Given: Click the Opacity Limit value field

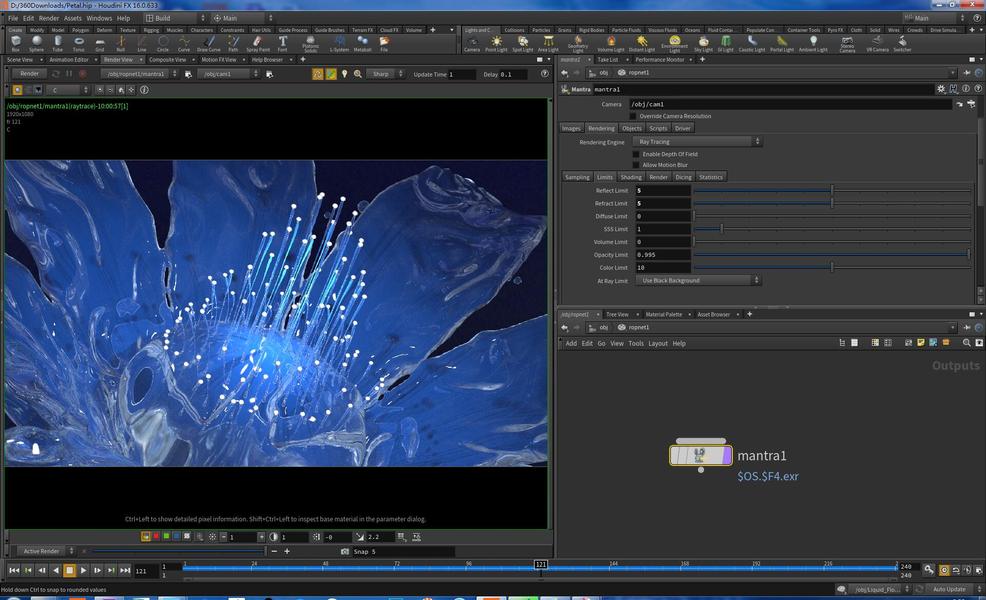Looking at the screenshot, I should tap(663, 255).
